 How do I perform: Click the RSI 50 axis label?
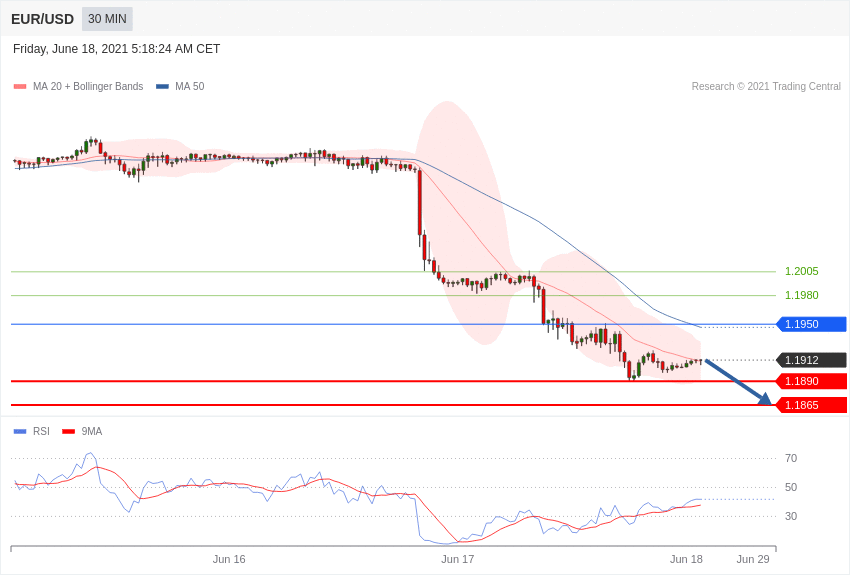791,487
